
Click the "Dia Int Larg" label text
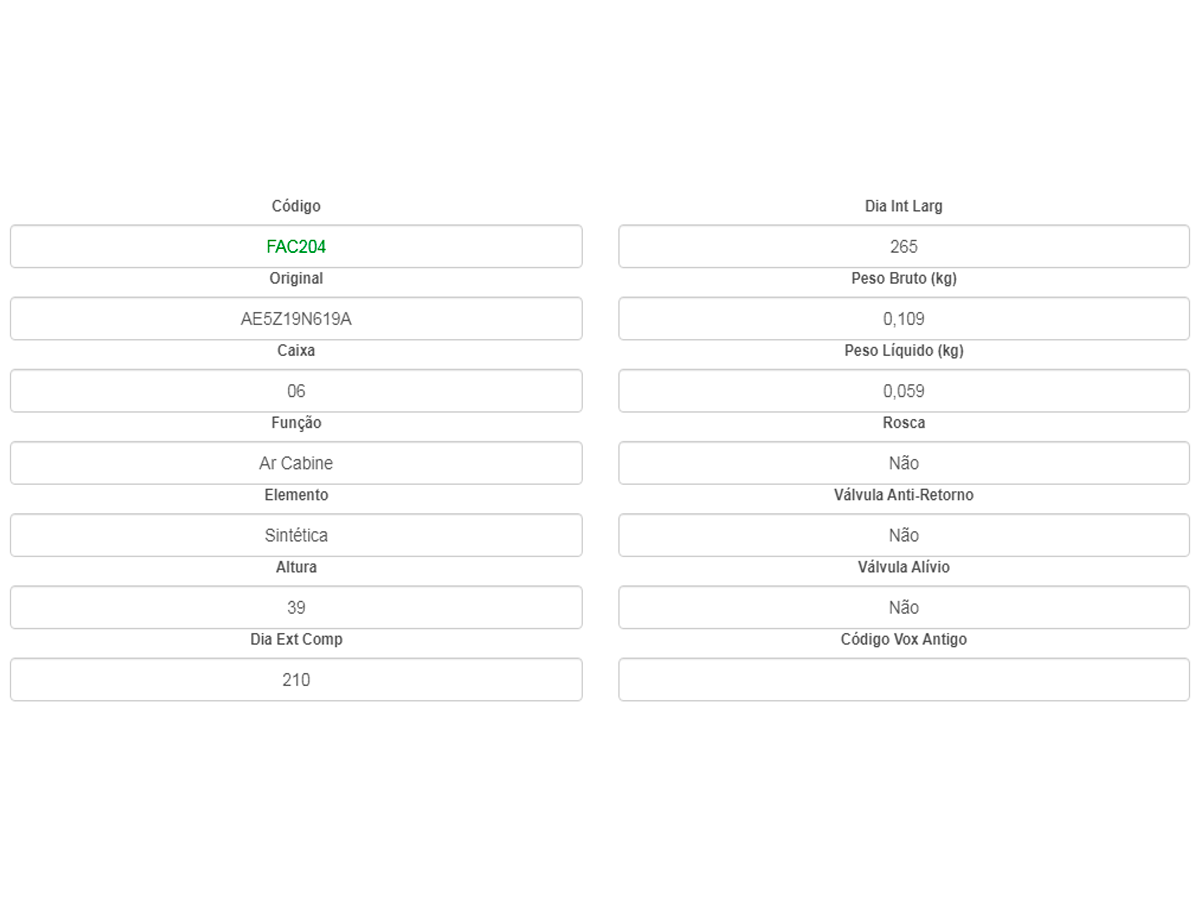click(x=903, y=206)
